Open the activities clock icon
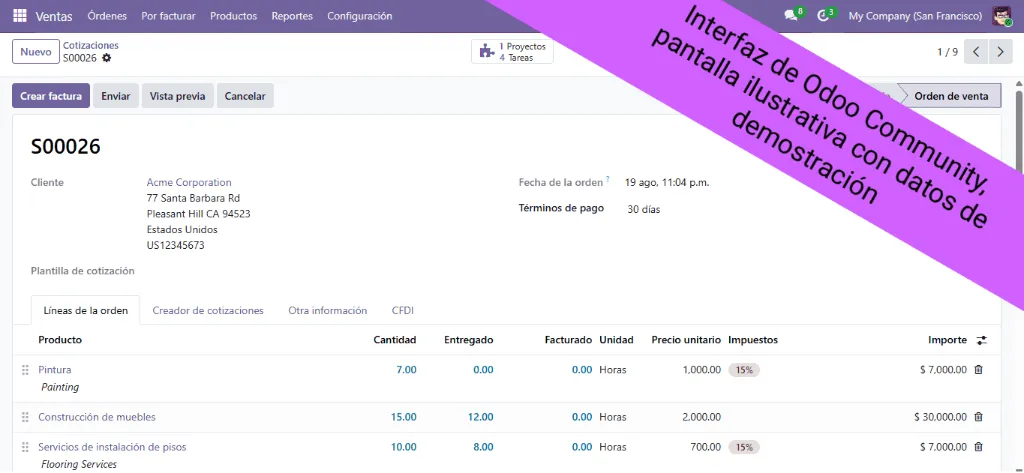This screenshot has height=473, width=1024. [825, 16]
